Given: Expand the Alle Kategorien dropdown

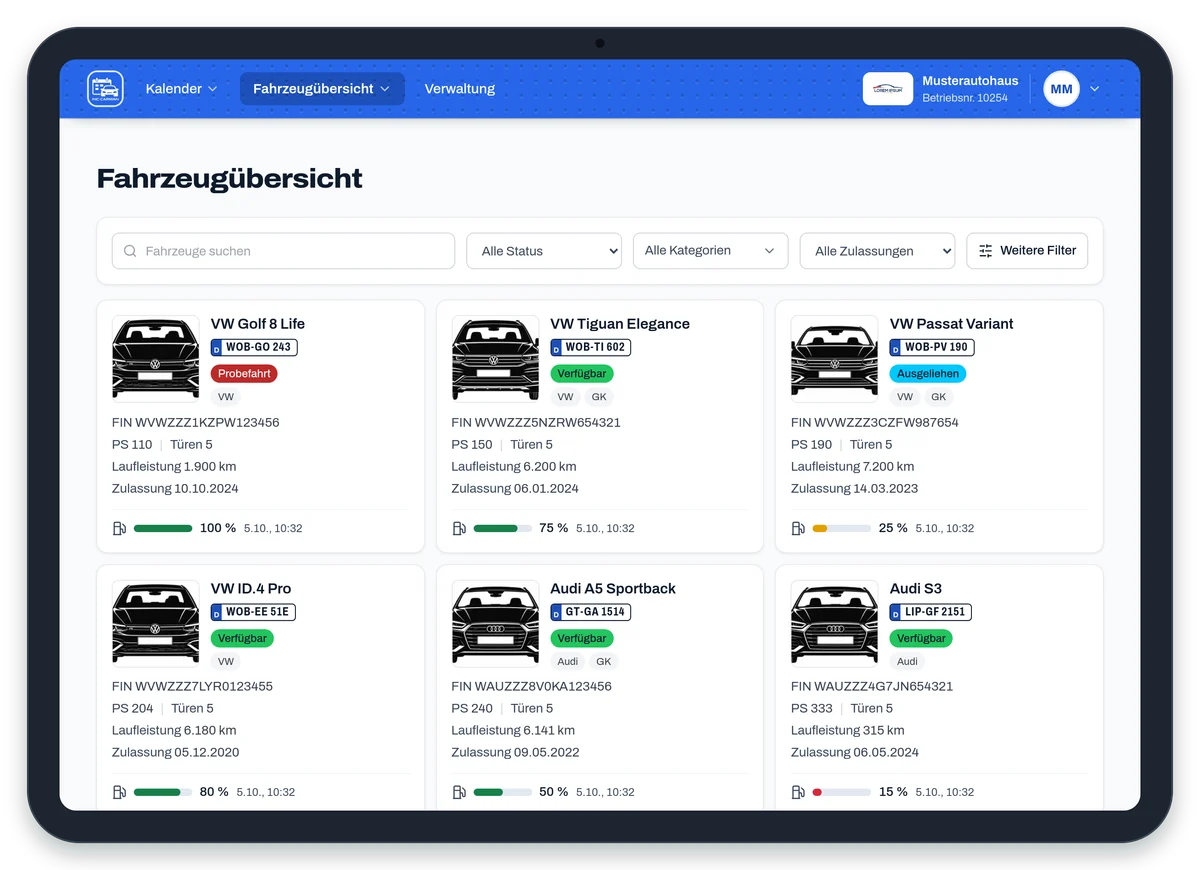Looking at the screenshot, I should 711,251.
